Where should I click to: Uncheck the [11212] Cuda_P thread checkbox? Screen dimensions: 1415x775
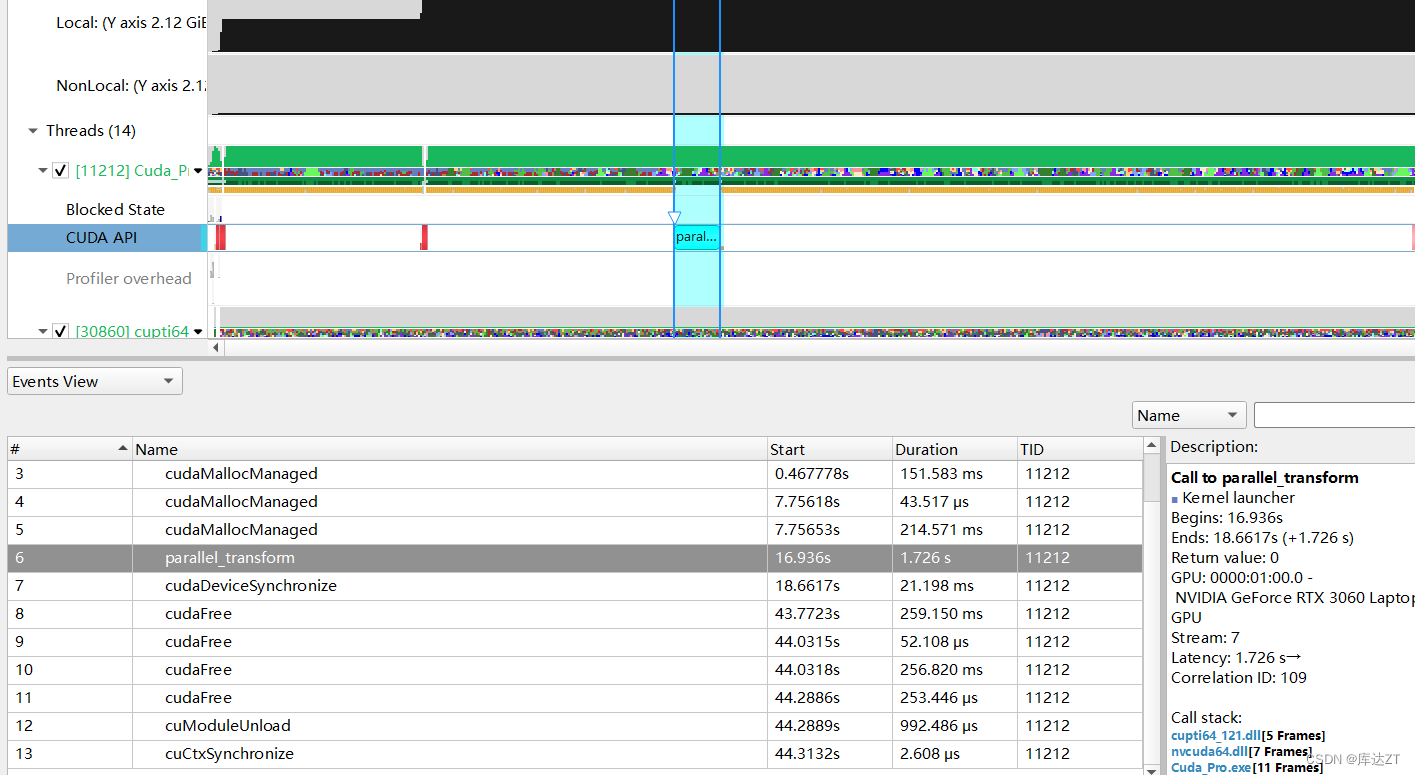tap(60, 171)
